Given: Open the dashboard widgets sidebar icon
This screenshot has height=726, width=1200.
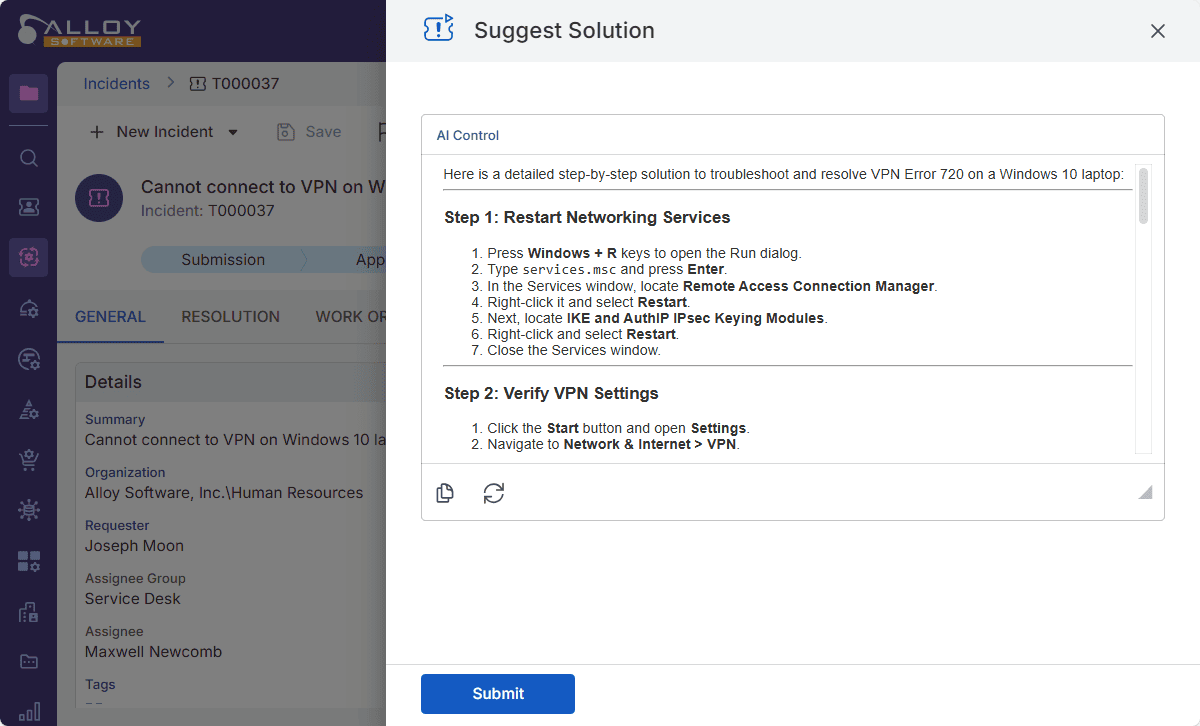Looking at the screenshot, I should point(29,562).
